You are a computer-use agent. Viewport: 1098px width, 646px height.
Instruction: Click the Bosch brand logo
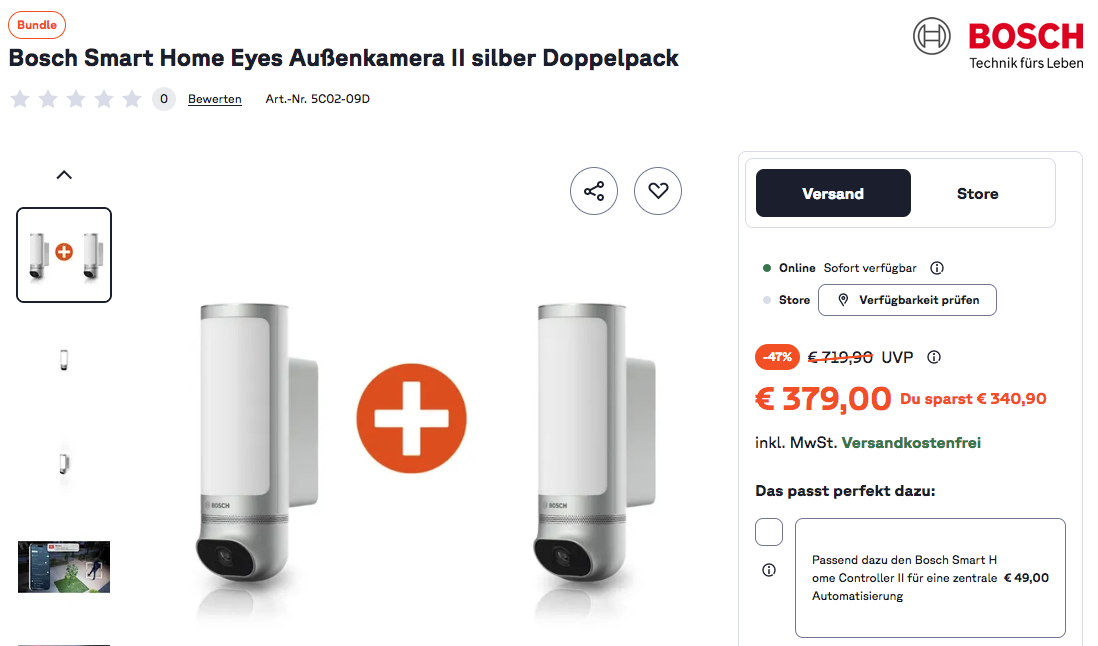[997, 45]
